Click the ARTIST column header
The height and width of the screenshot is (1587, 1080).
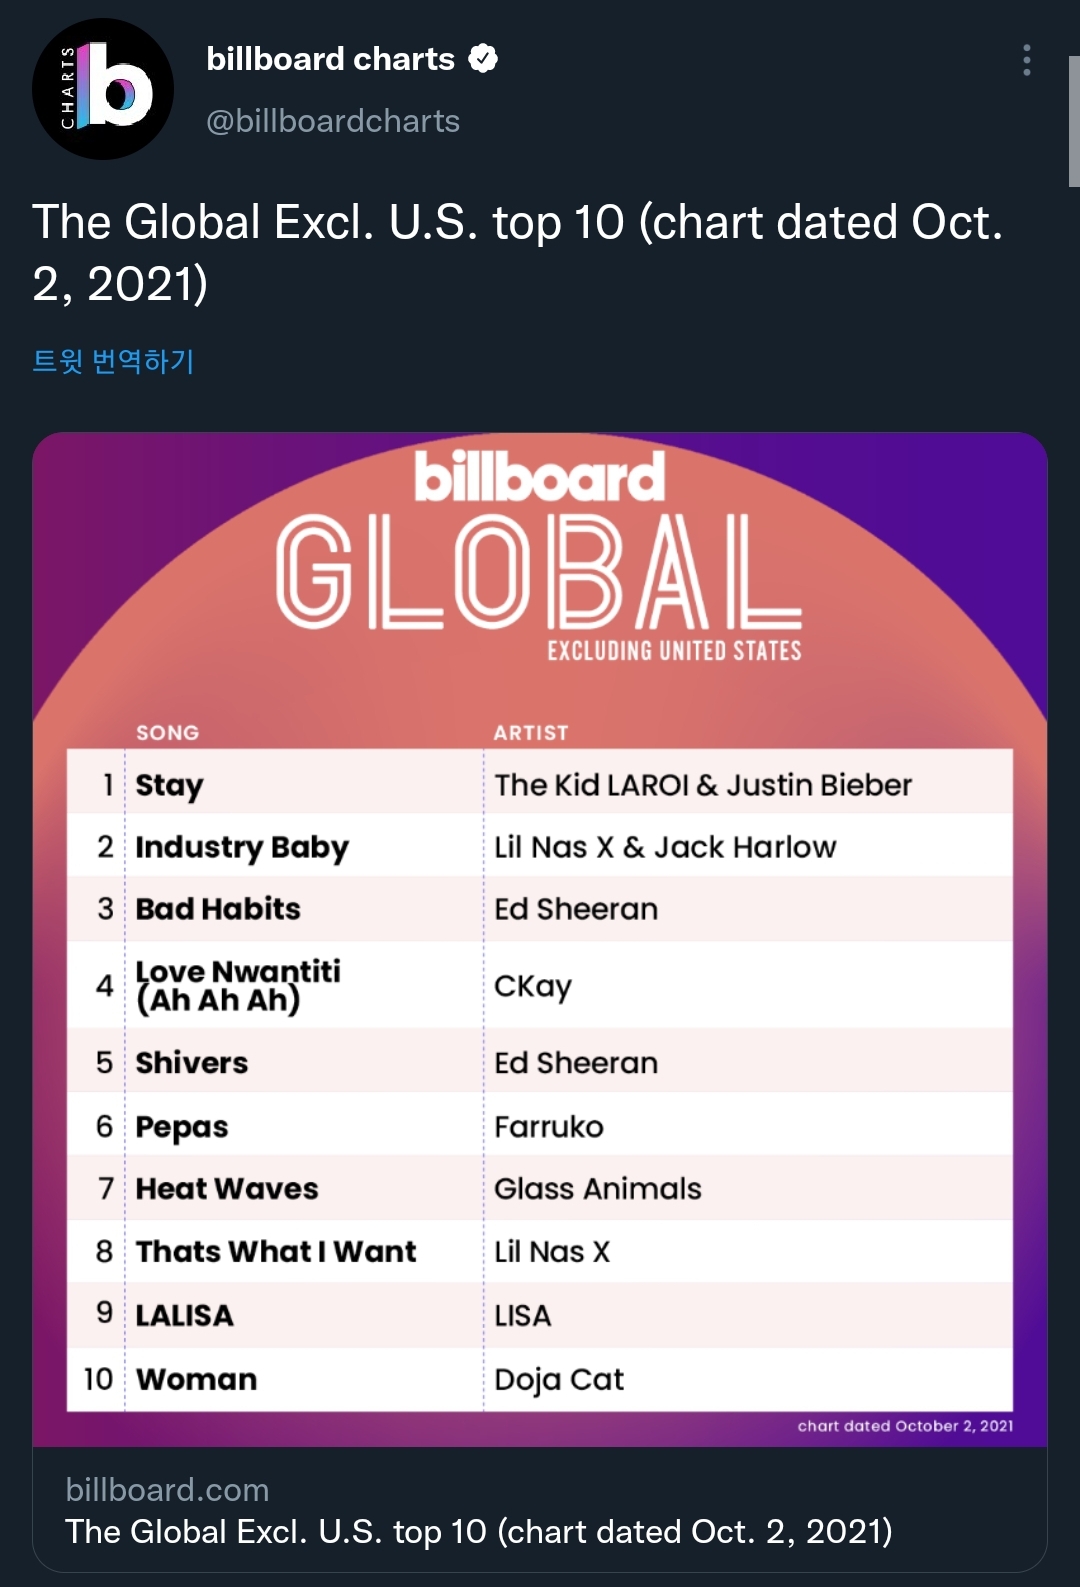pos(531,732)
